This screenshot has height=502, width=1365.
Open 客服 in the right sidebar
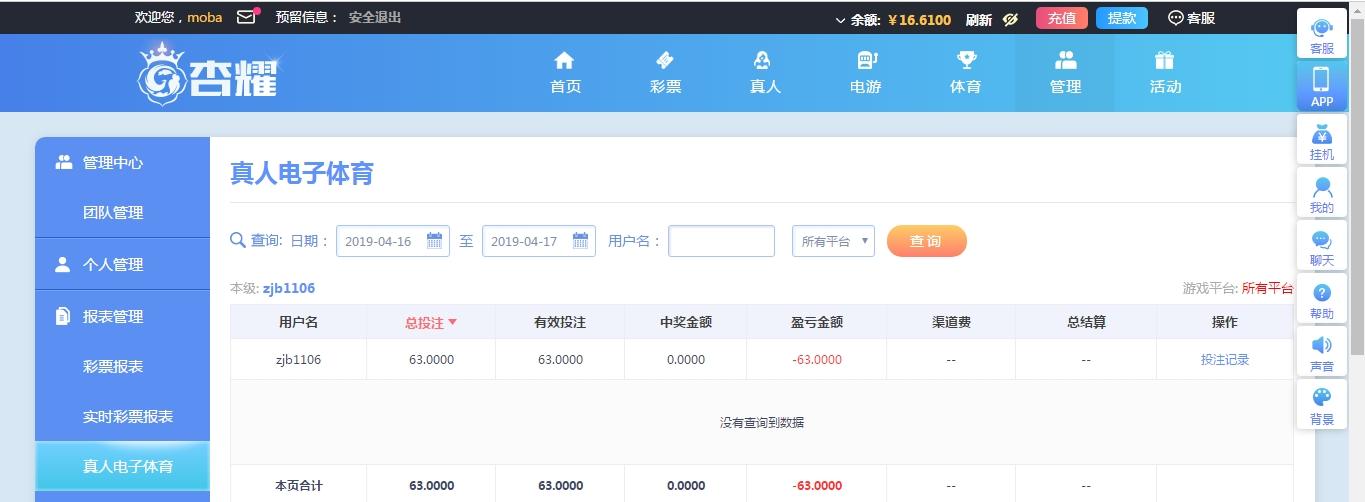click(1321, 34)
